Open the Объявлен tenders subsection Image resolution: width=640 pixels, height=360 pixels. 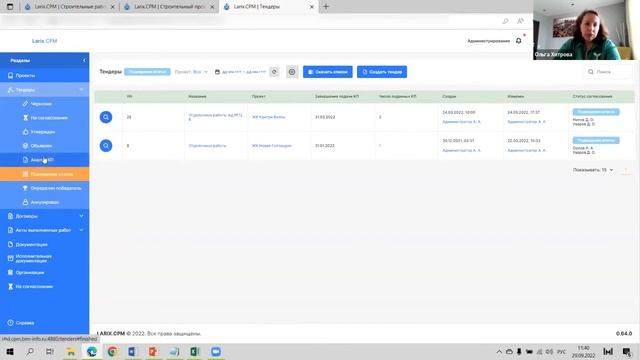pos(44,146)
